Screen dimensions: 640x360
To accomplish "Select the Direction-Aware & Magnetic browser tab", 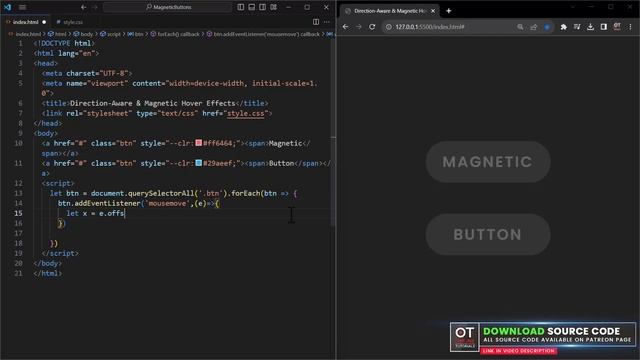I will pos(389,11).
